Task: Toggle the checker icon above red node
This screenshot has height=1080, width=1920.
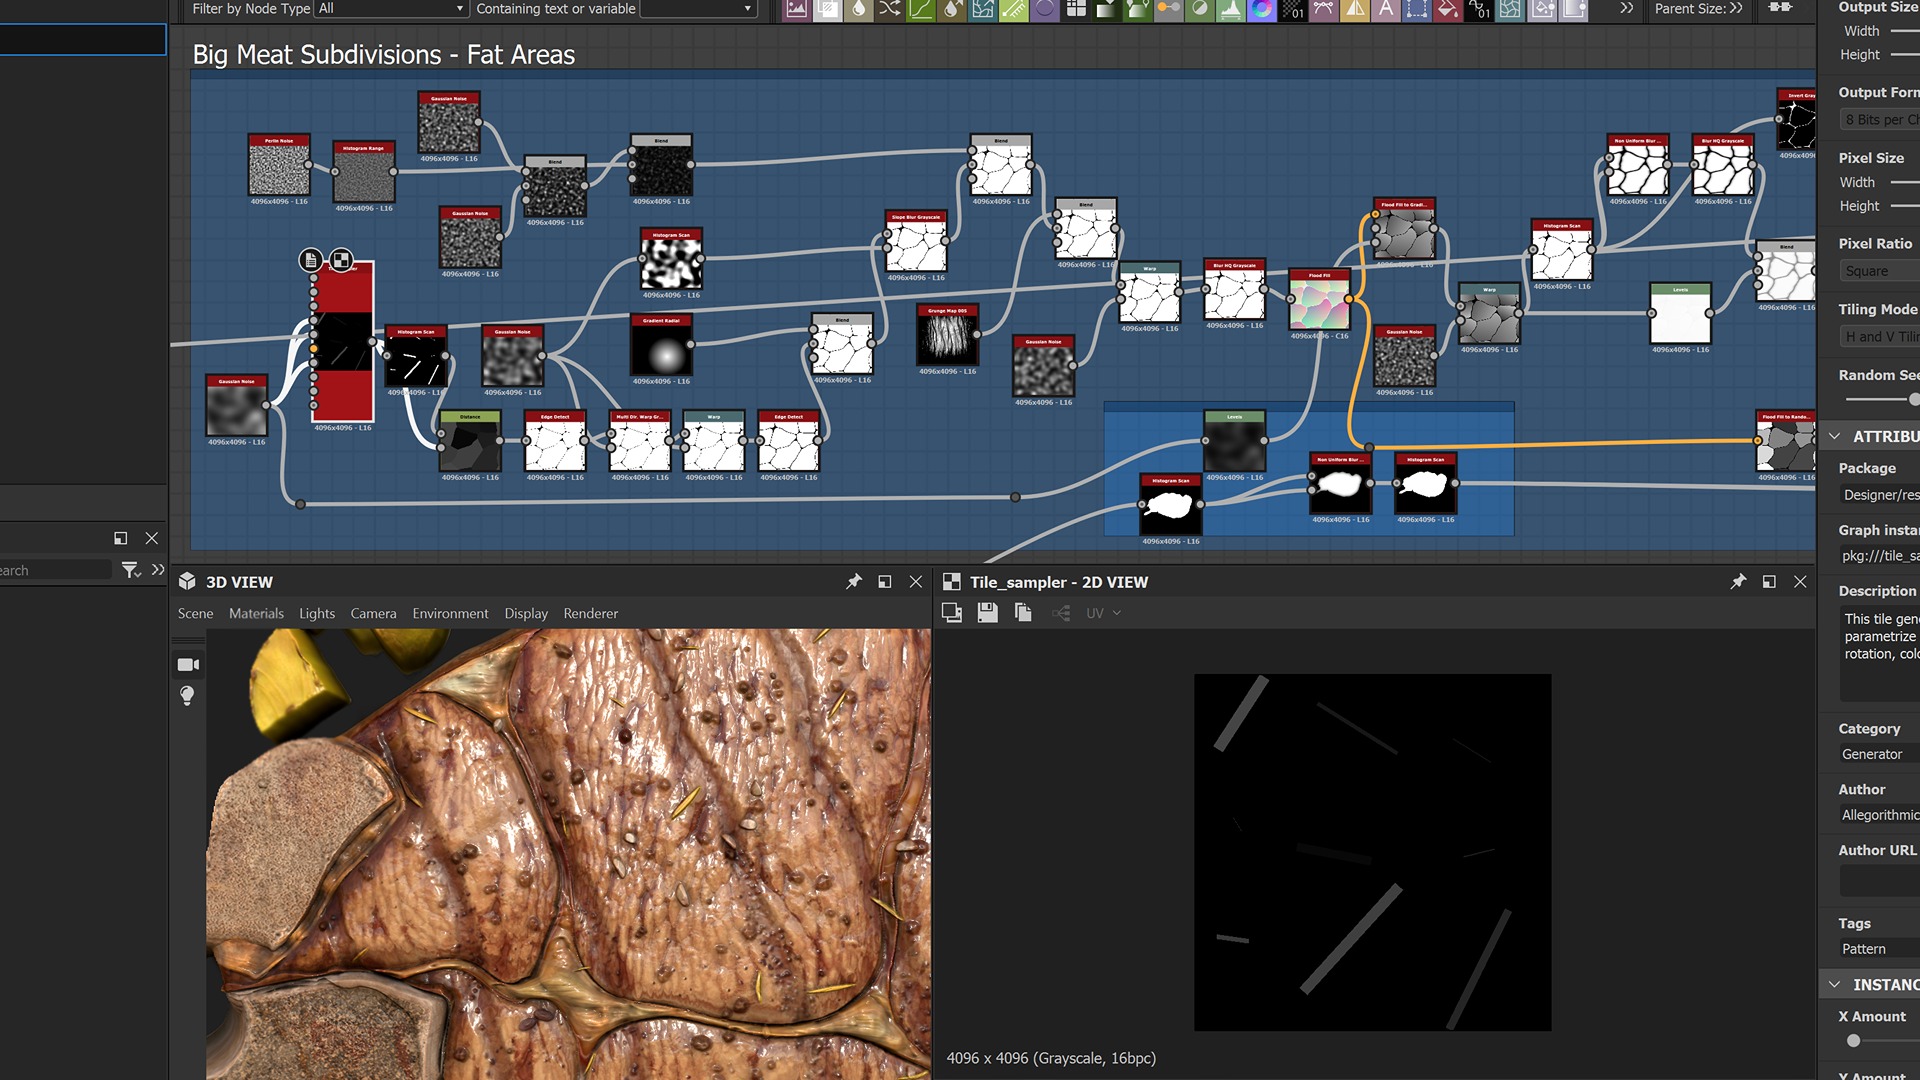Action: (341, 260)
